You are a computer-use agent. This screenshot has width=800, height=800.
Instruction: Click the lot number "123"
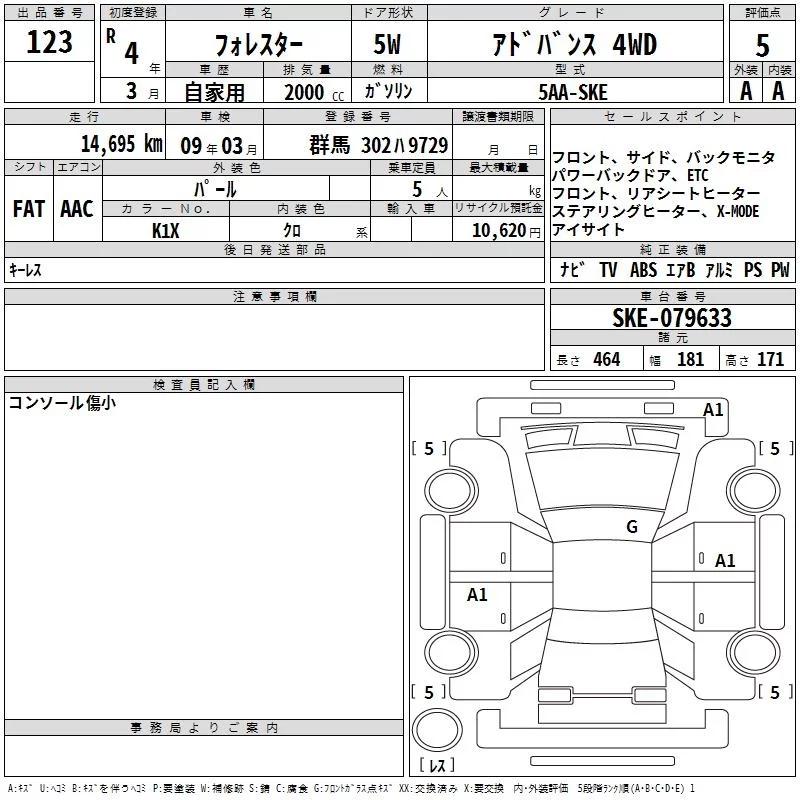pyautogui.click(x=49, y=42)
